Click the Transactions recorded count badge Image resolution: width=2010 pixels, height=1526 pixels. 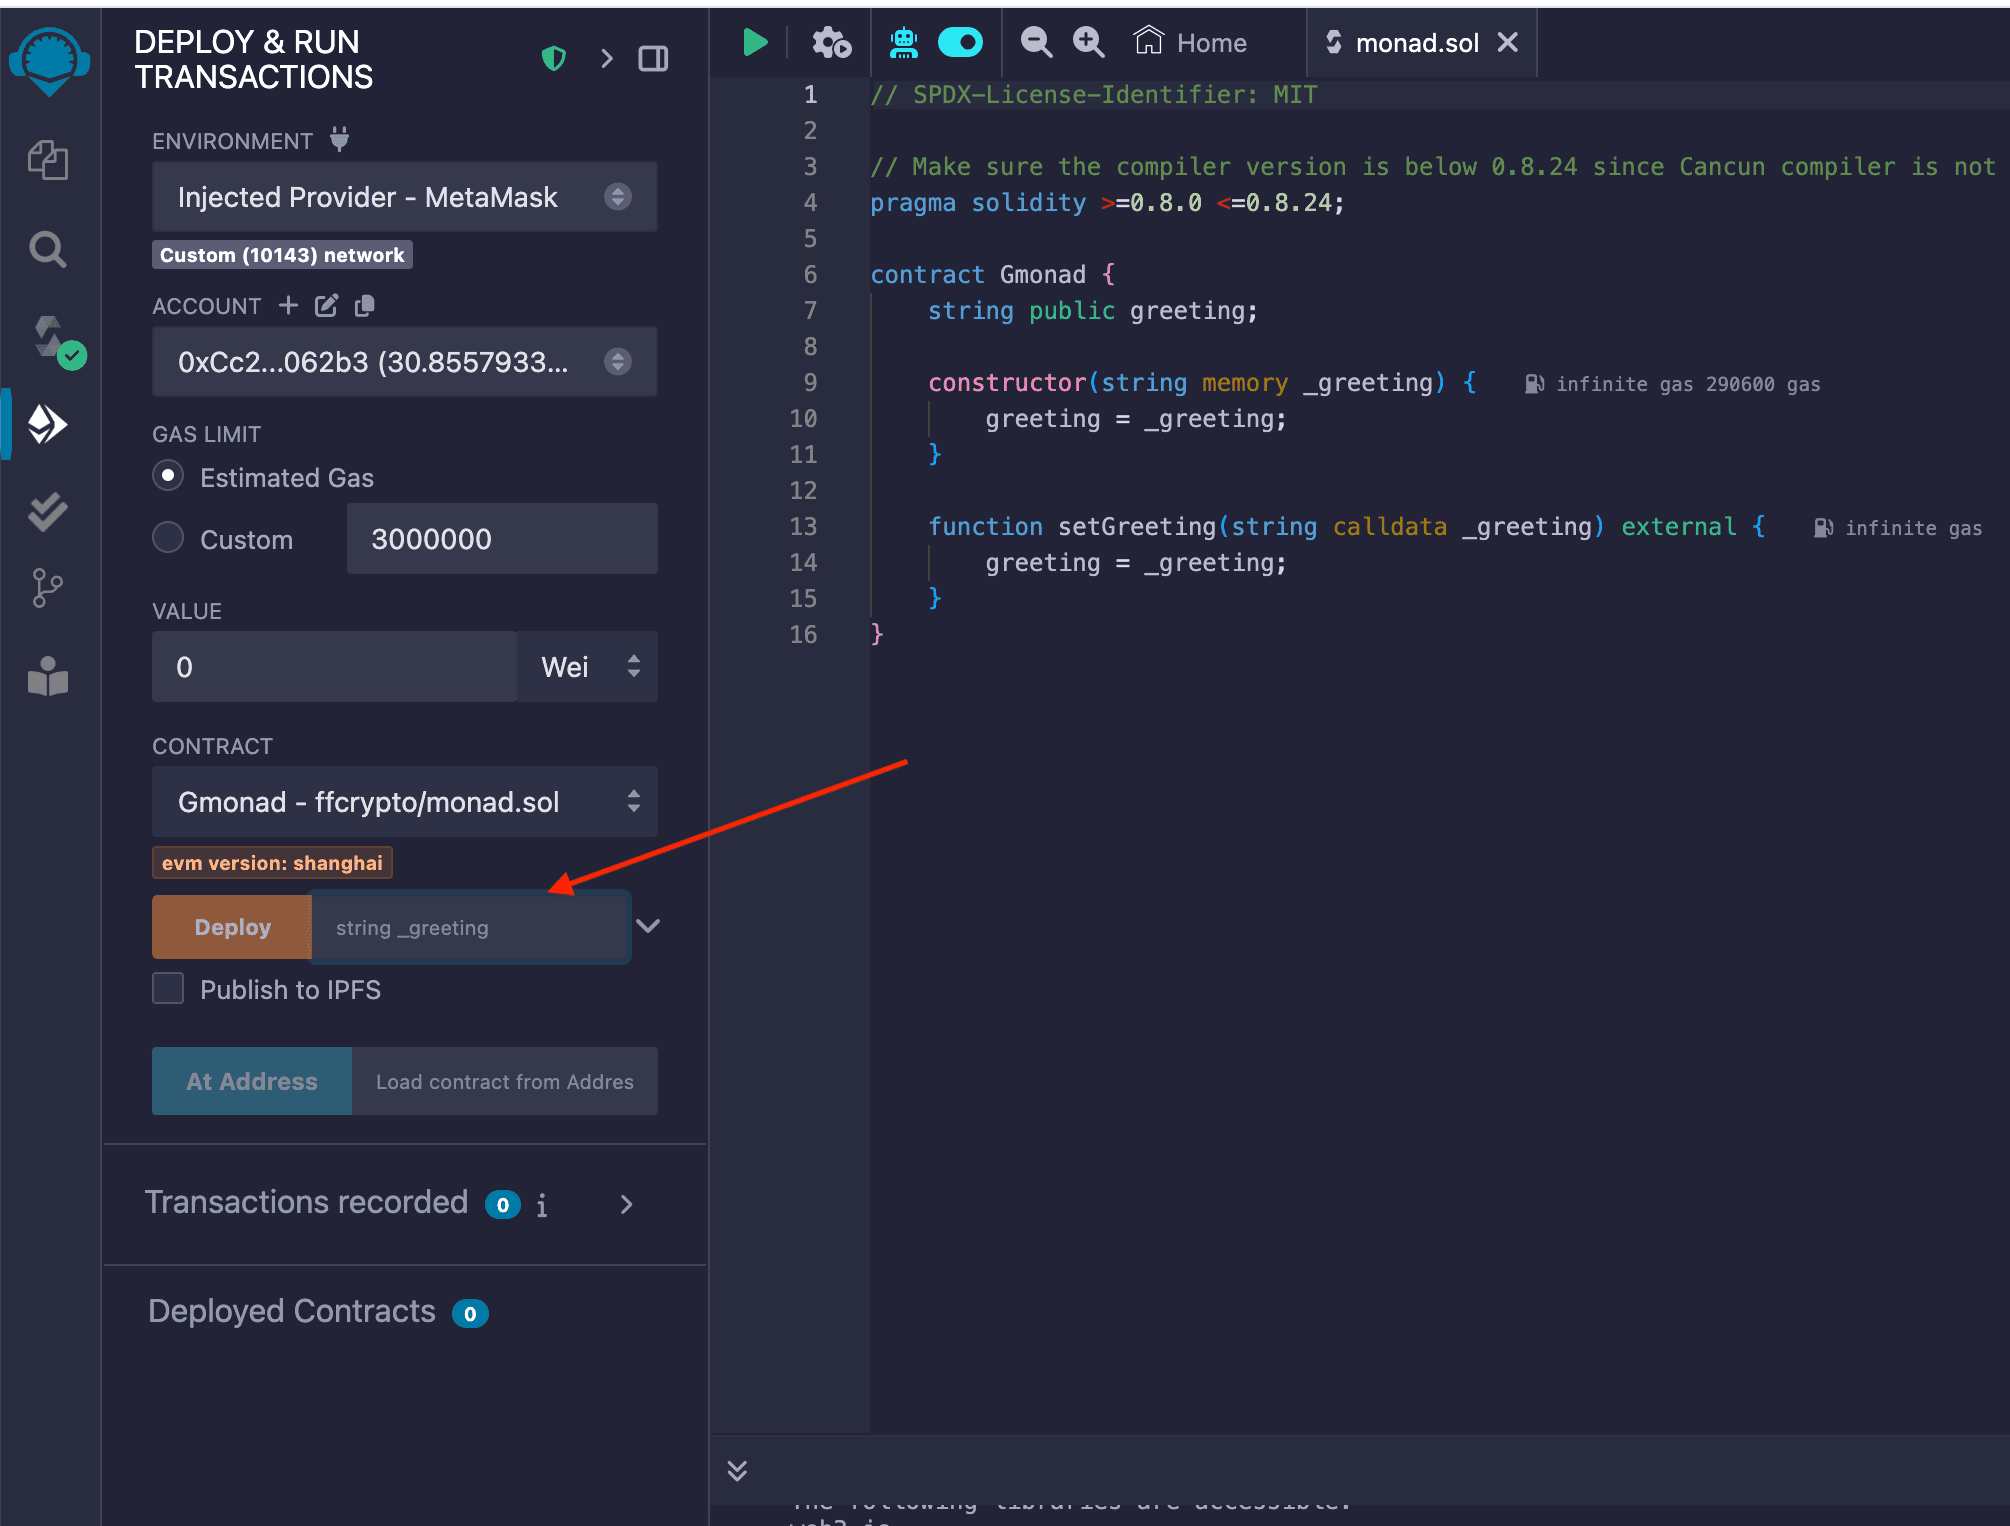coord(503,1205)
